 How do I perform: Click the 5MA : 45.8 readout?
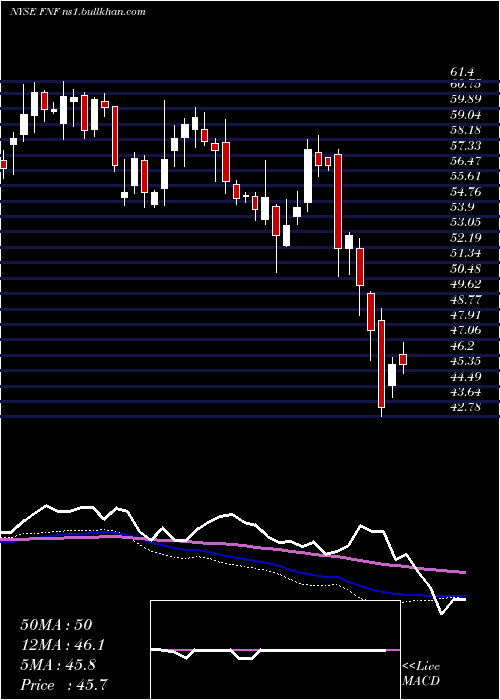(58, 665)
